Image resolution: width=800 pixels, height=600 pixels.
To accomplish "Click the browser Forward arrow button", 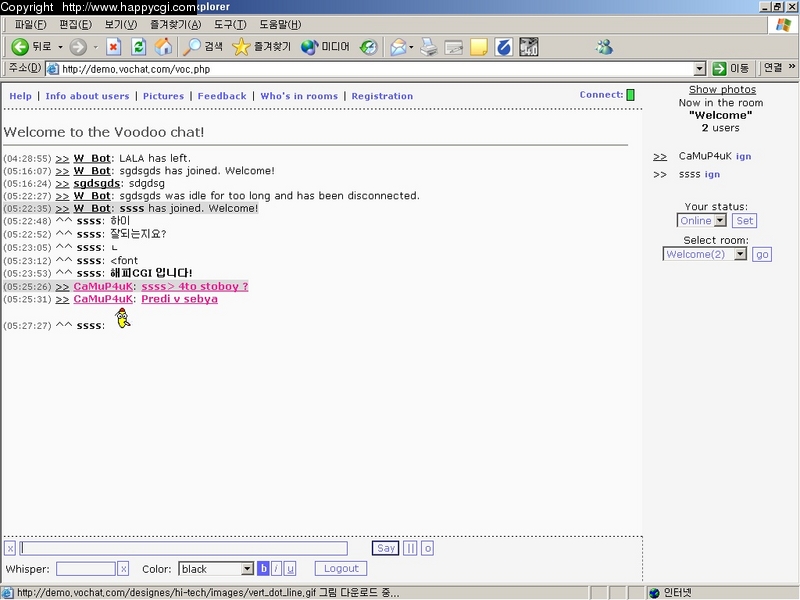I will (x=78, y=47).
